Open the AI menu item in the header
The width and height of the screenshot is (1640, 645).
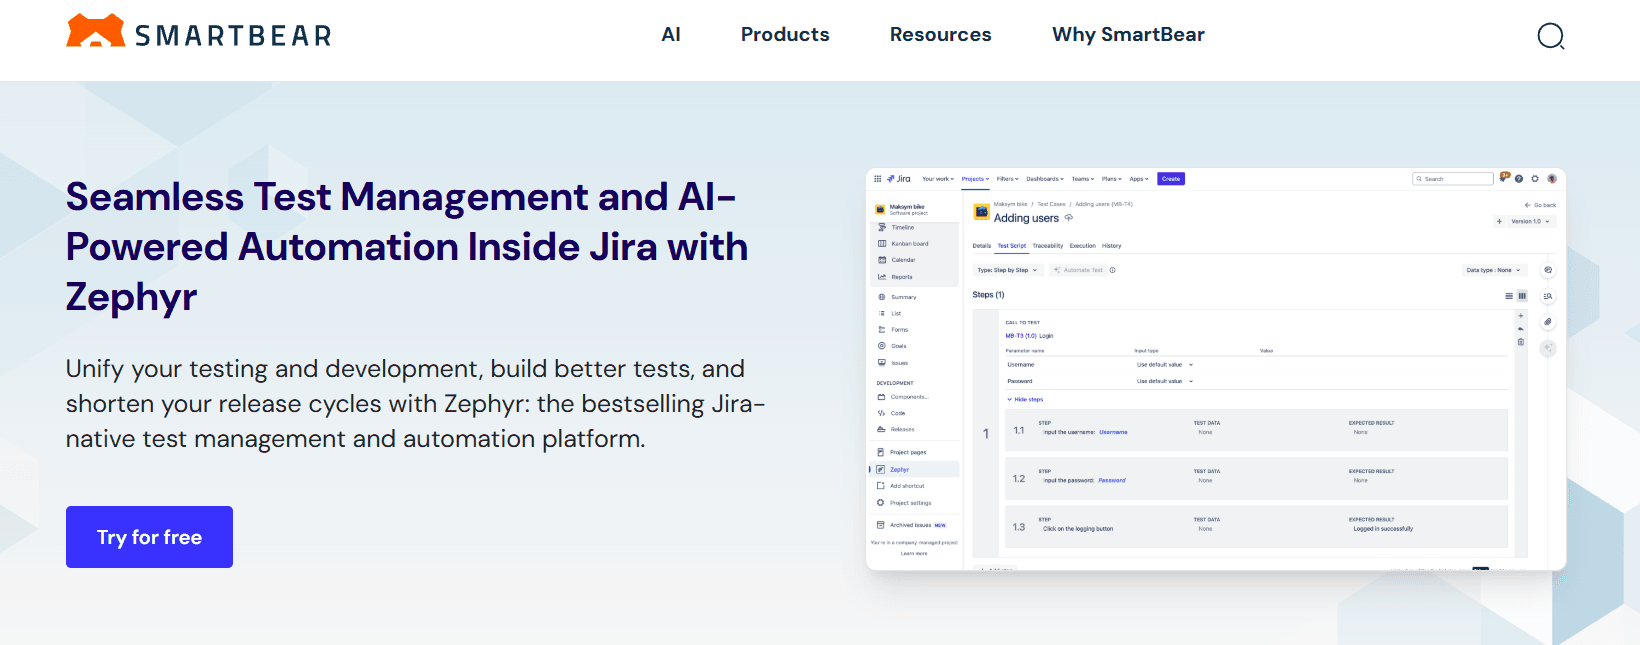[x=671, y=35]
